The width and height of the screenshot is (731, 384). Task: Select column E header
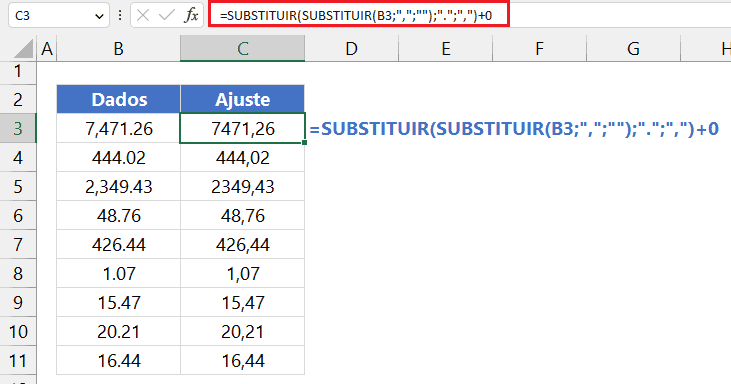[446, 48]
